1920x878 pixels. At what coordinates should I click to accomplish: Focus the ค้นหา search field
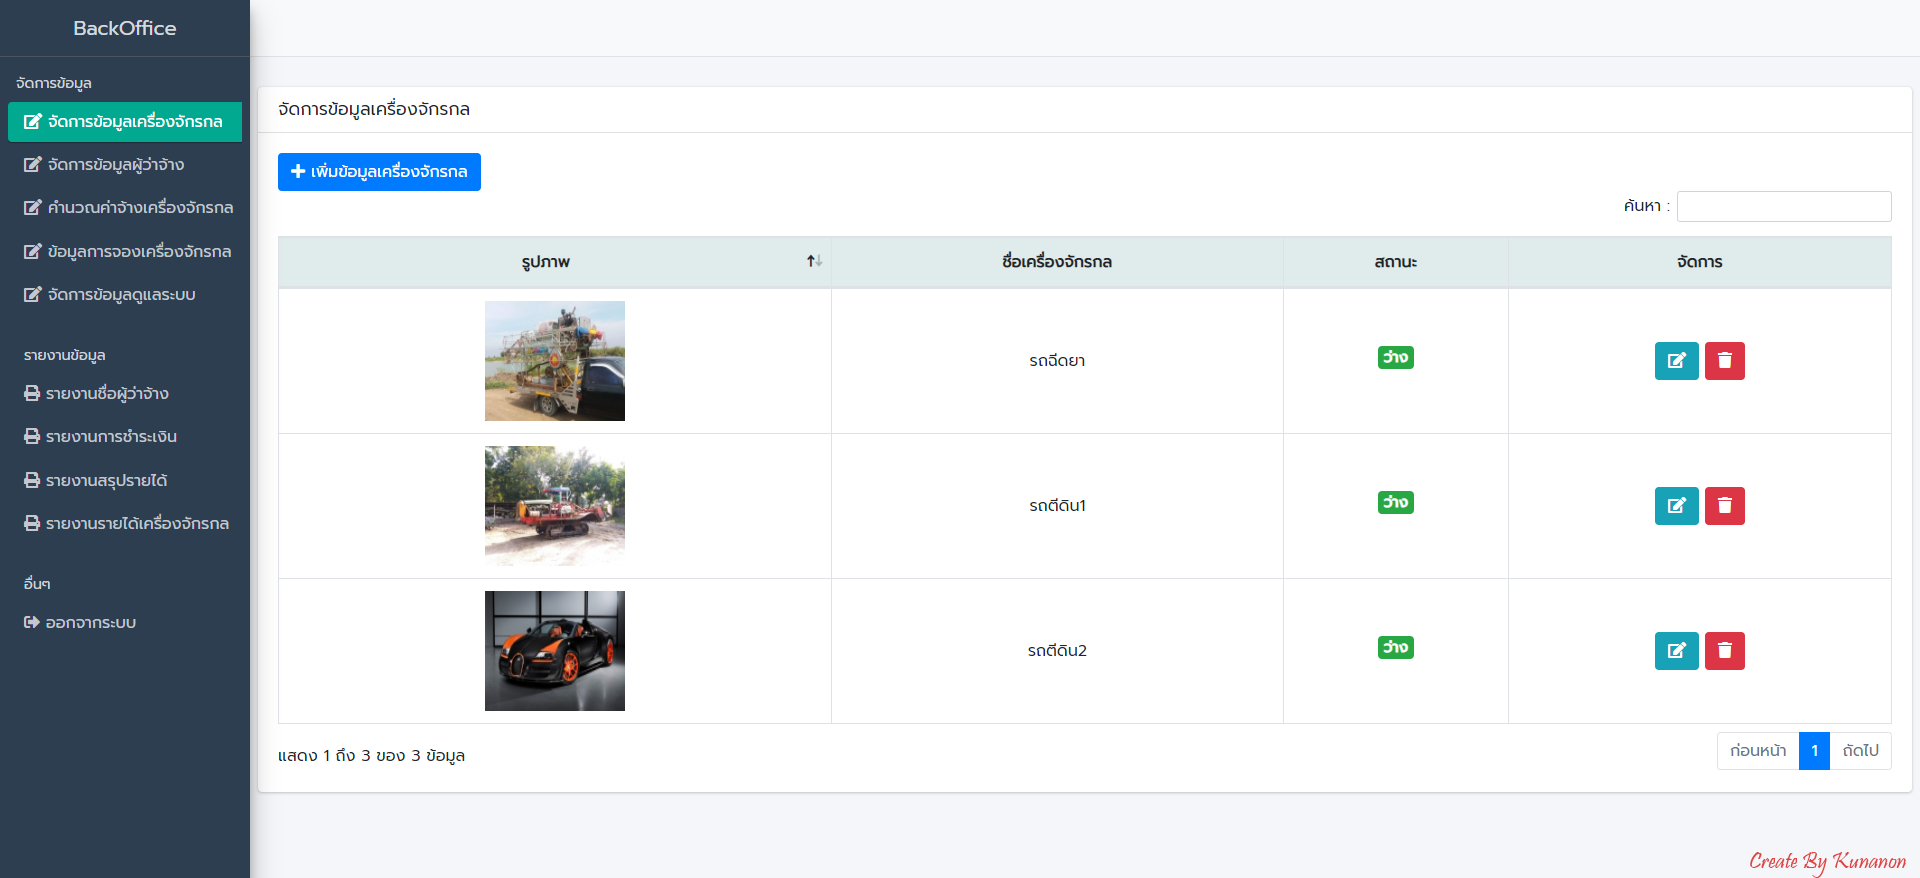point(1783,206)
